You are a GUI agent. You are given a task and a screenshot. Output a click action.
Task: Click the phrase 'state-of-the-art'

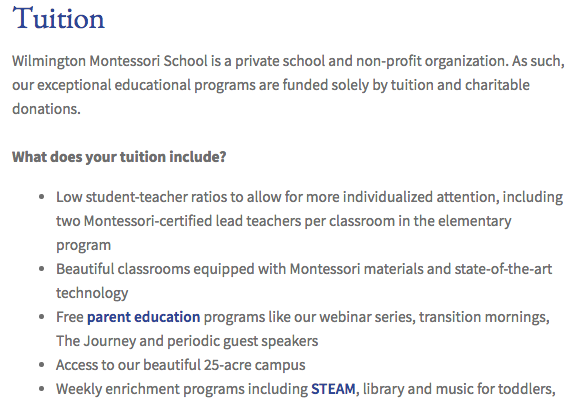[503, 269]
